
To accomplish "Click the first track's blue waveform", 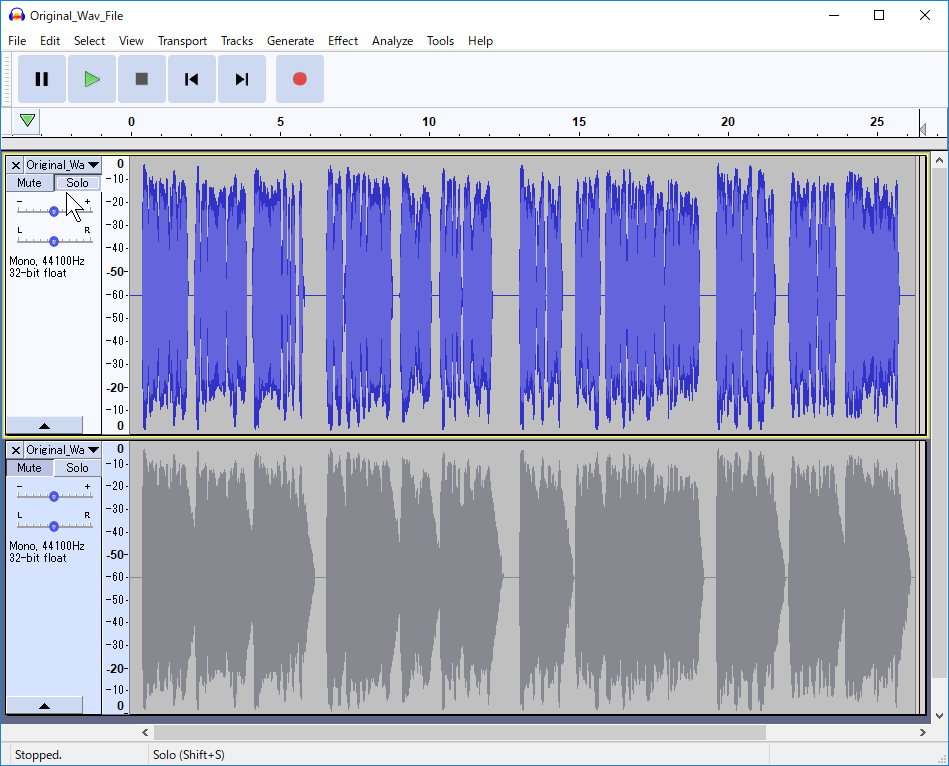I will [524, 295].
